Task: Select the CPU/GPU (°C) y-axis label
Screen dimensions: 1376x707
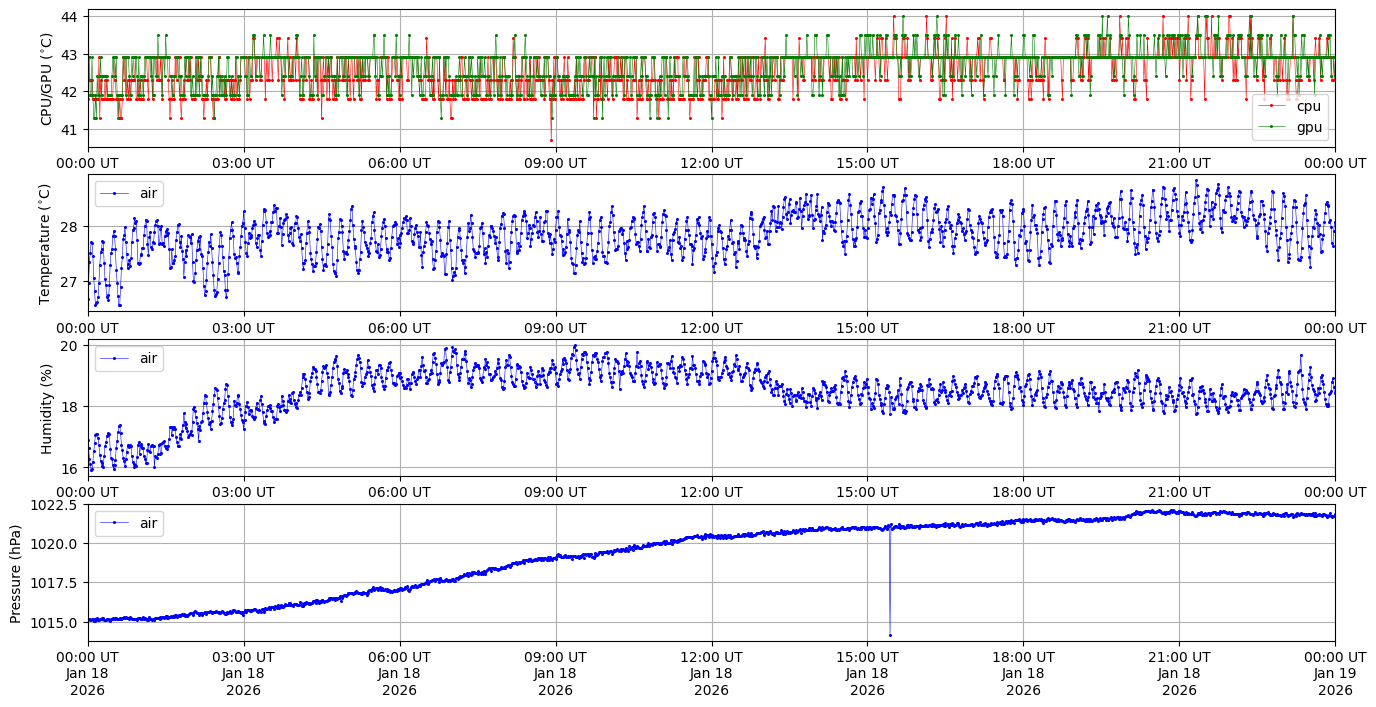Action: point(46,79)
